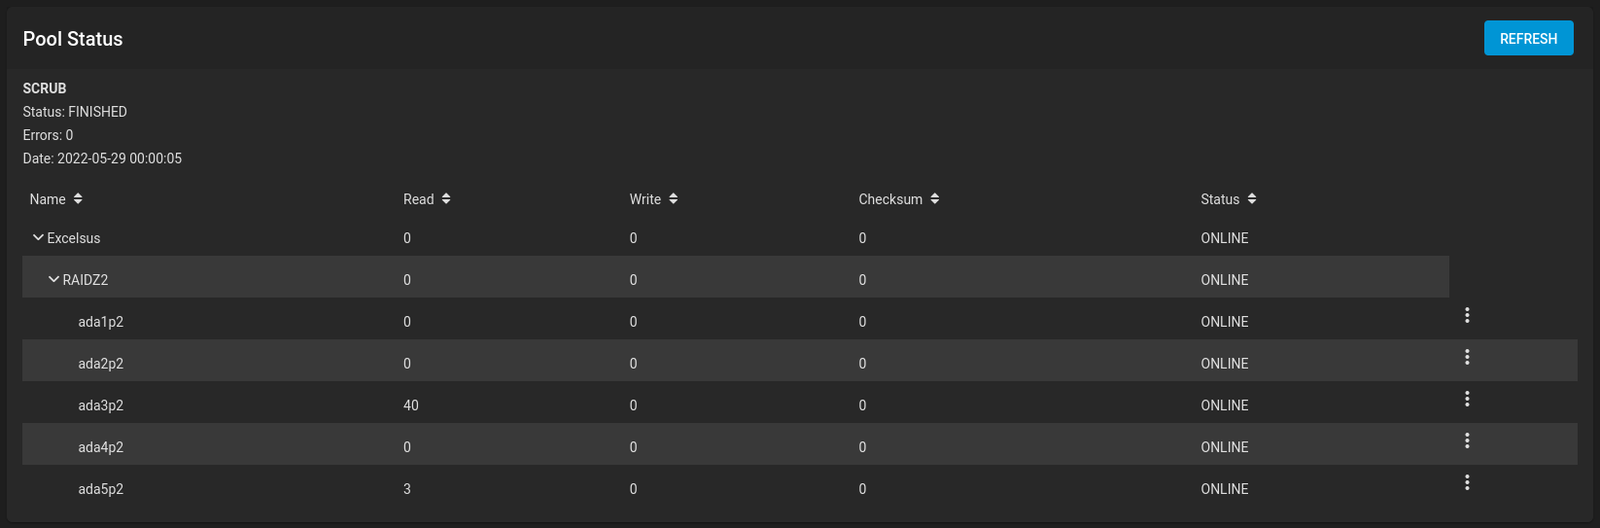
Task: Select the ada5p2 disk row
Action: tap(800, 489)
